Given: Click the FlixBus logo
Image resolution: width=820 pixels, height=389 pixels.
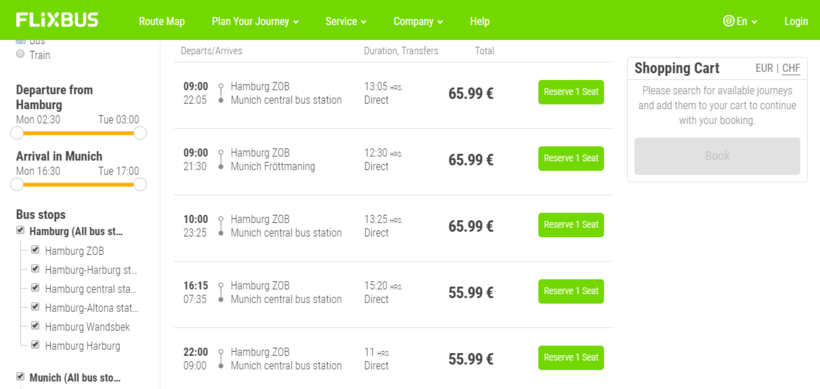Looking at the screenshot, I should pos(57,20).
